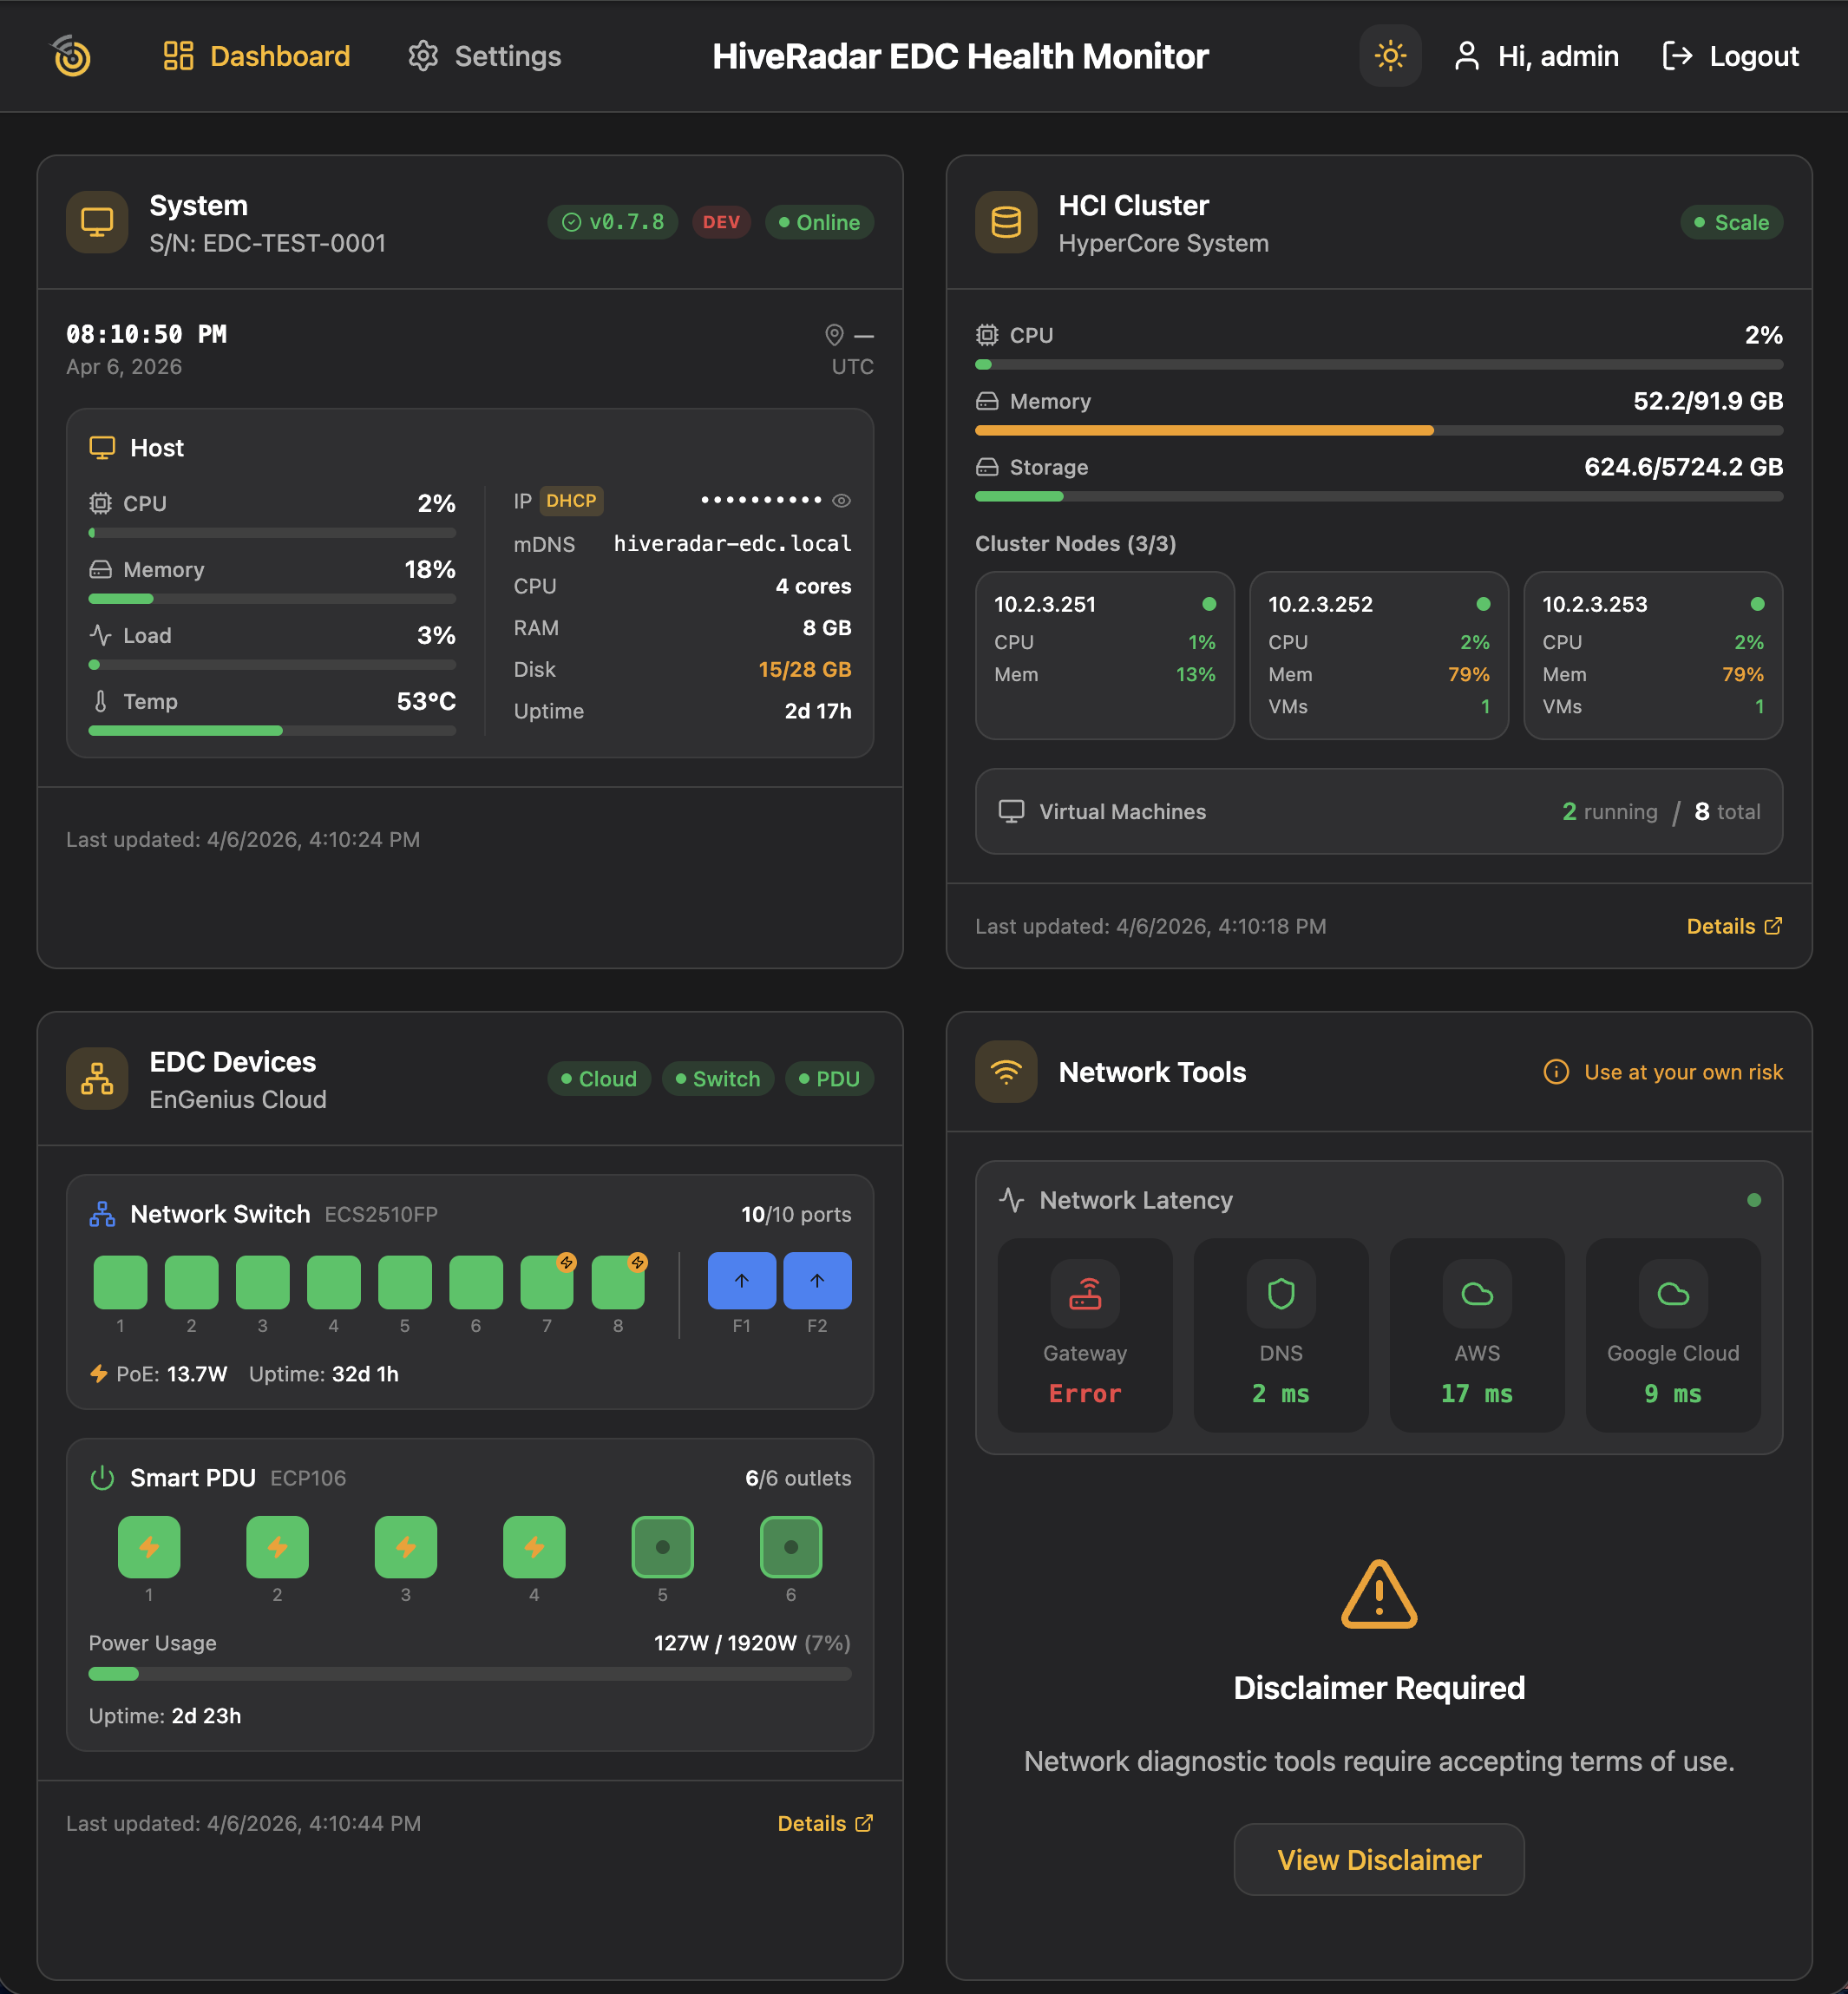
Task: Click the Switch status badge
Action: 718,1078
